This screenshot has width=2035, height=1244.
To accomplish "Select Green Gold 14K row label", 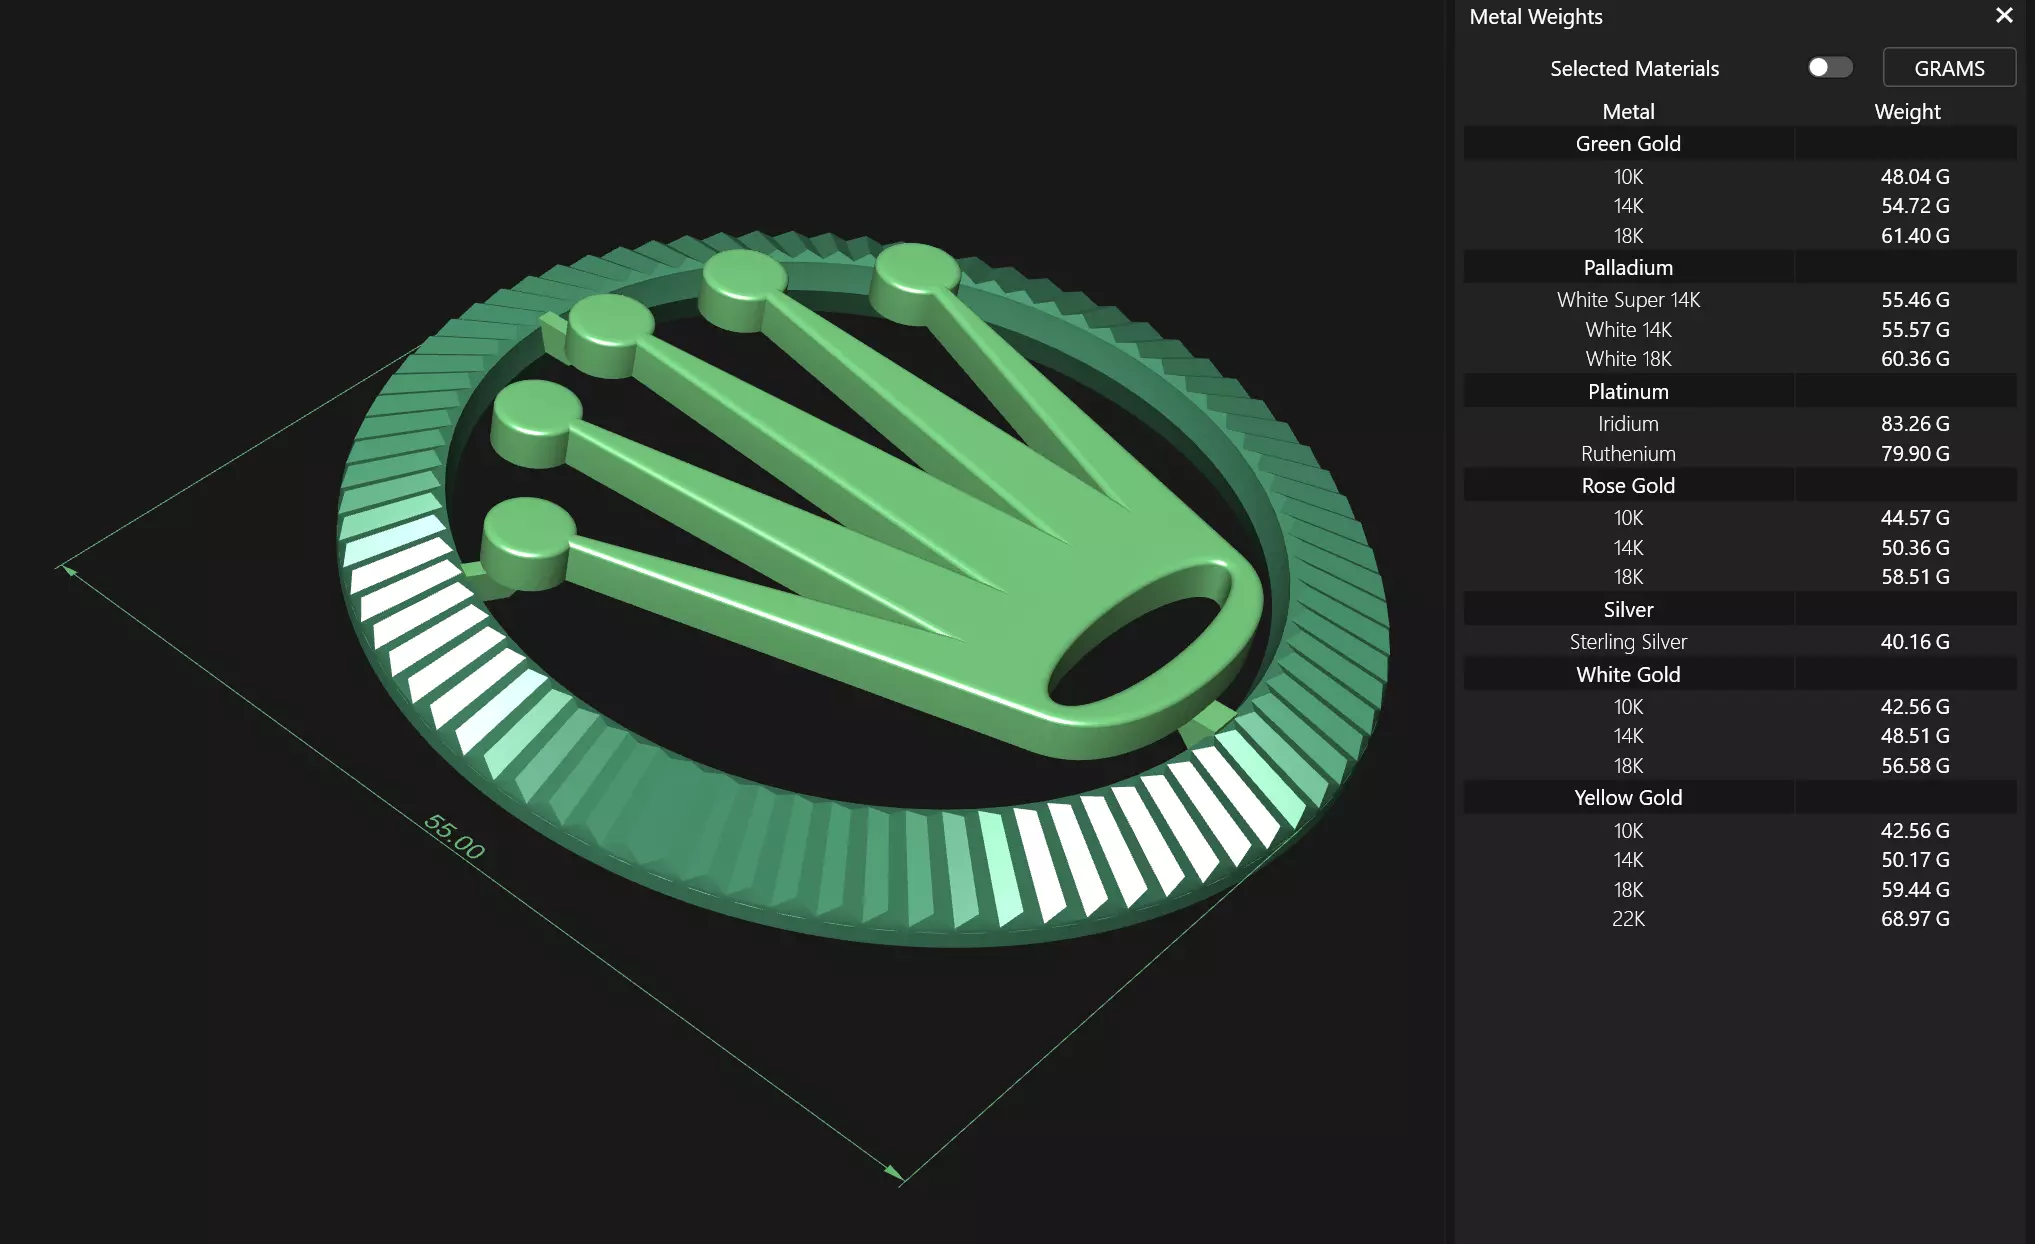I will (x=1628, y=206).
